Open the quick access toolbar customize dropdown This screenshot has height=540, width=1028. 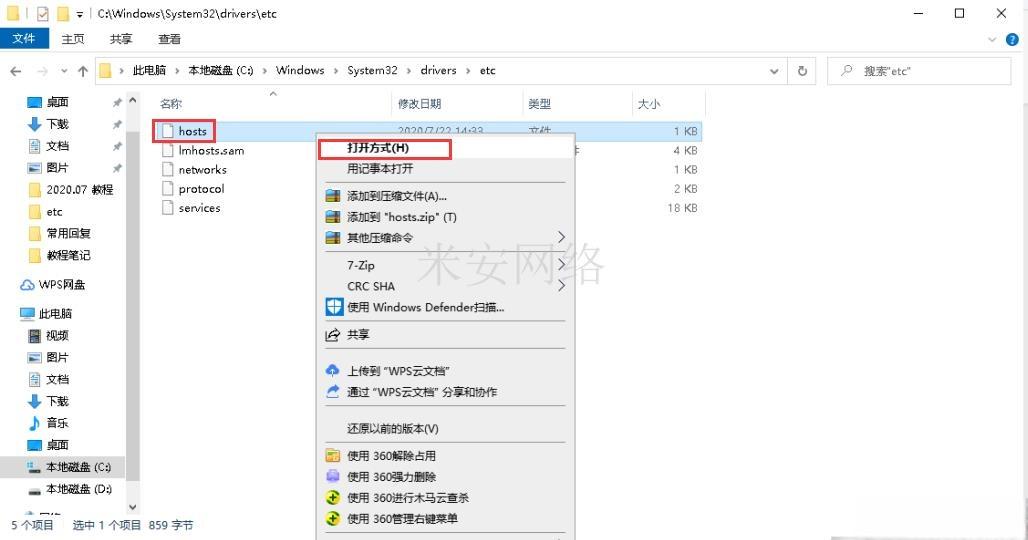[79, 14]
